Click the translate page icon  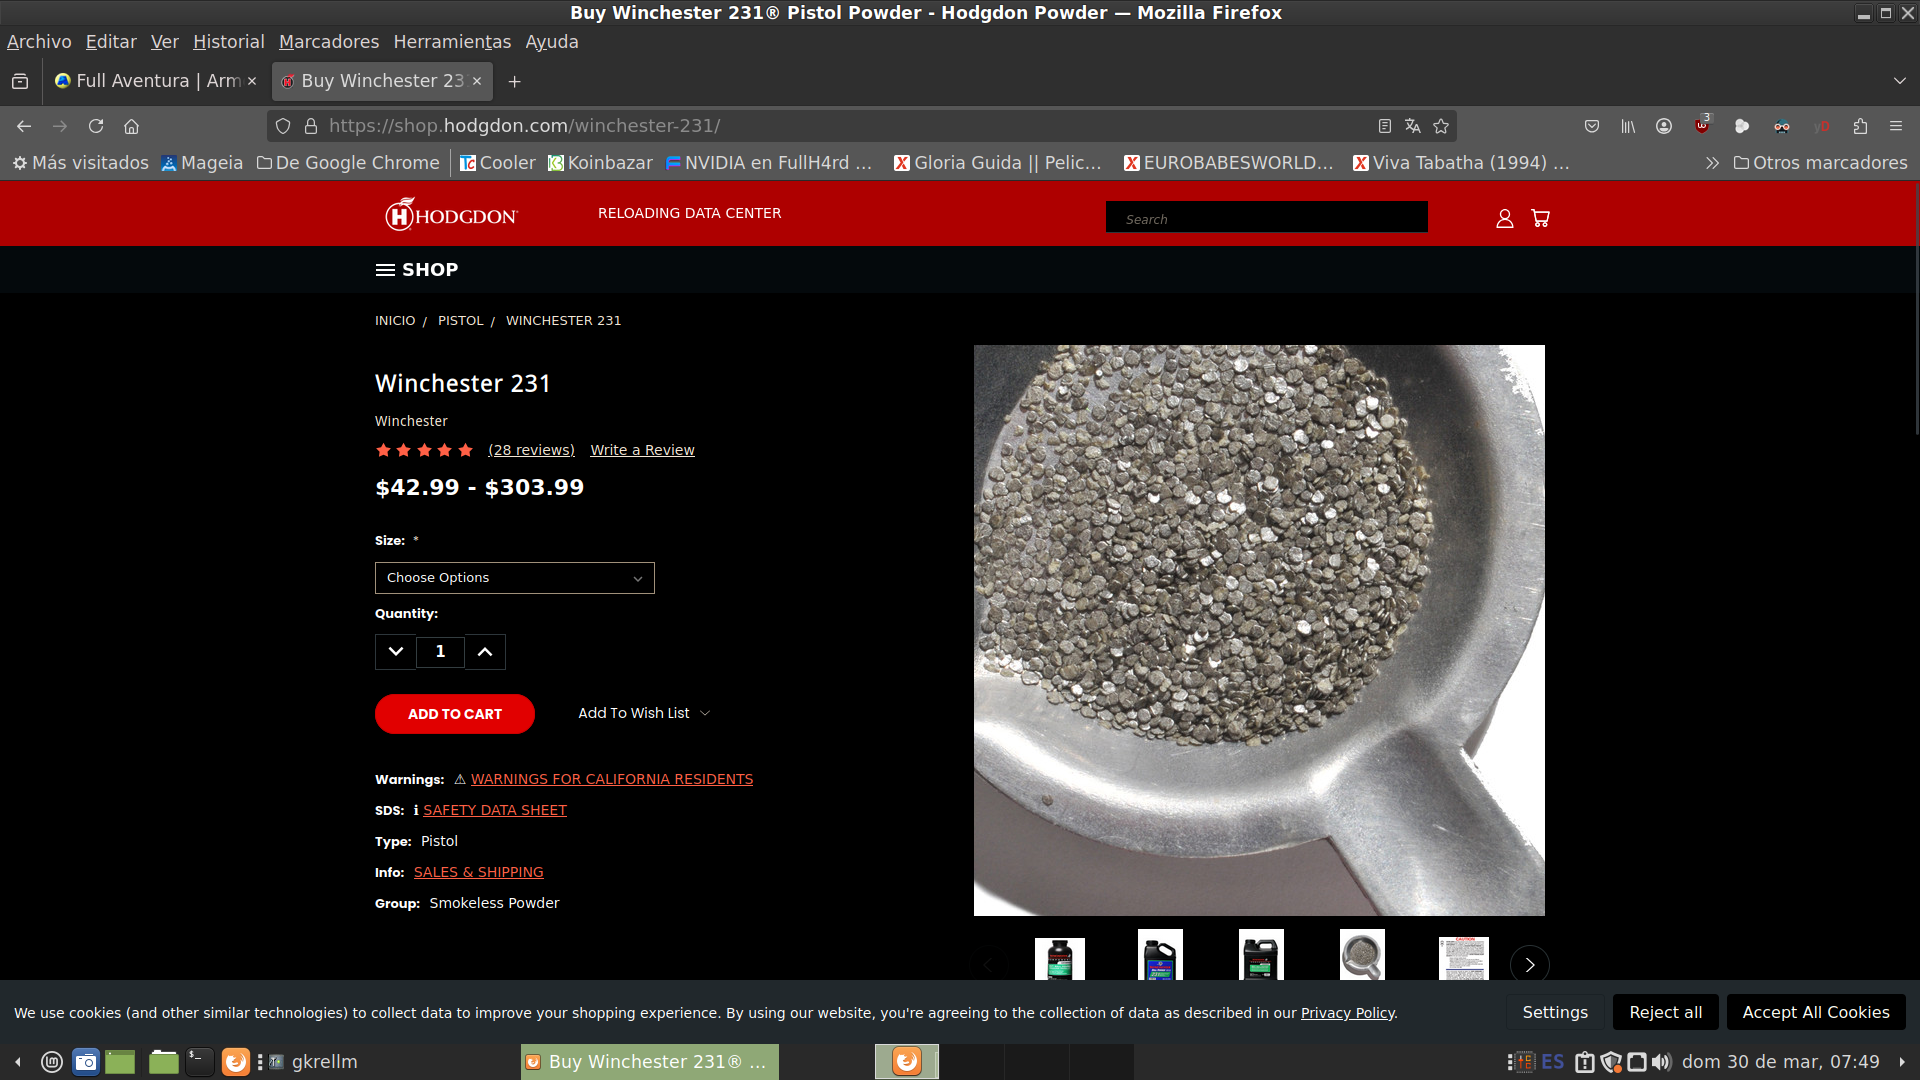(1413, 126)
